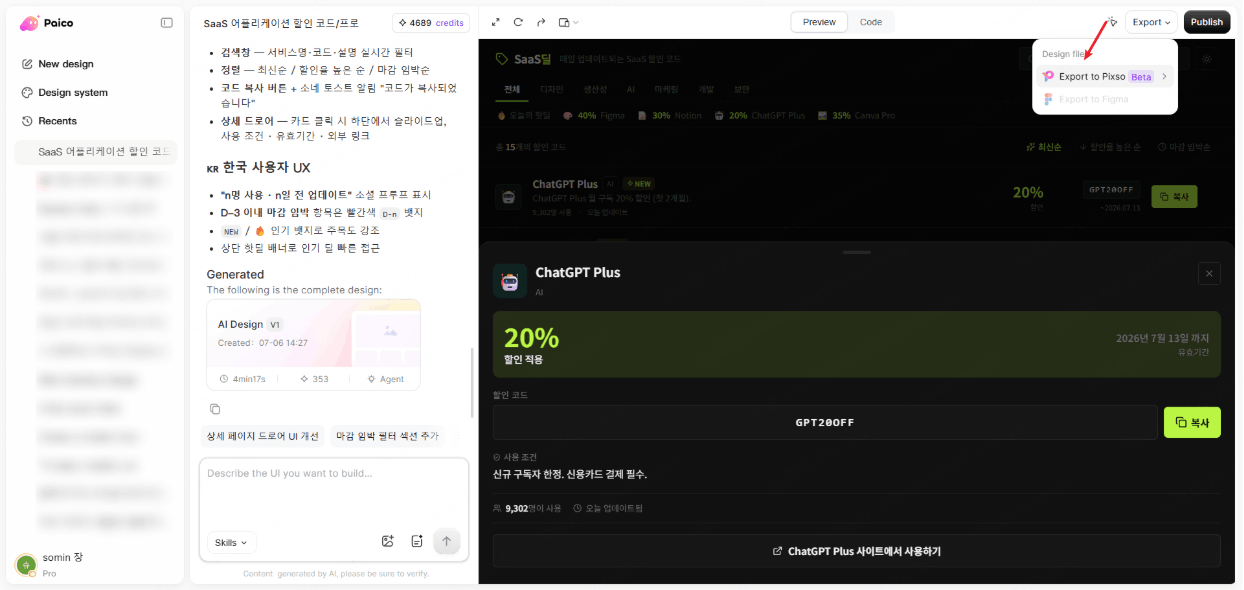Copy the generated response with copy icon
This screenshot has height=590, width=1244.
point(214,409)
